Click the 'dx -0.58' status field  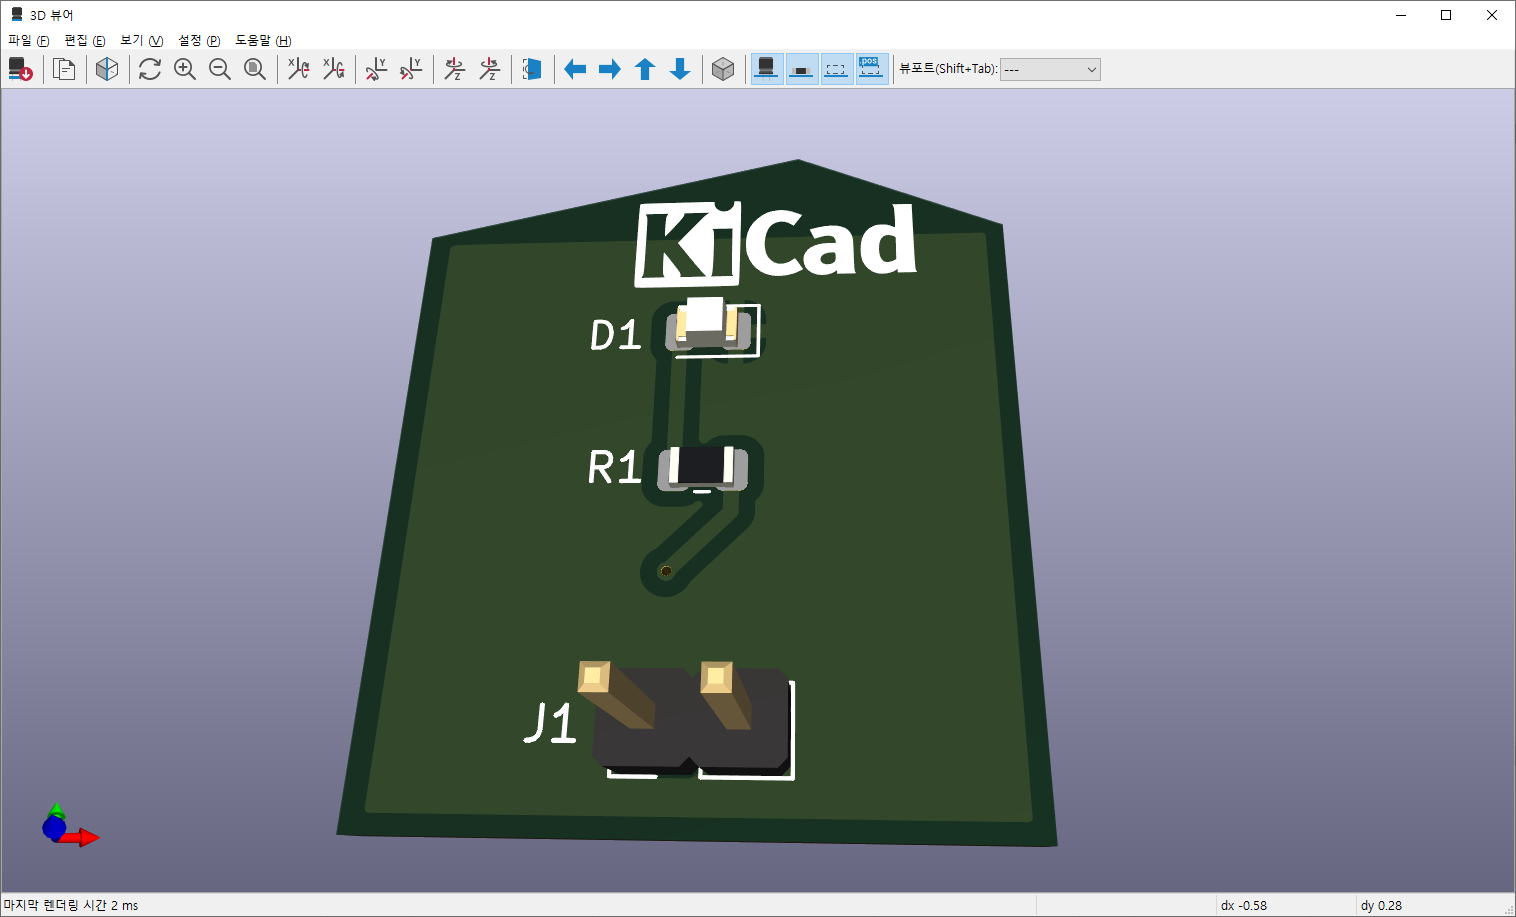tap(1244, 905)
